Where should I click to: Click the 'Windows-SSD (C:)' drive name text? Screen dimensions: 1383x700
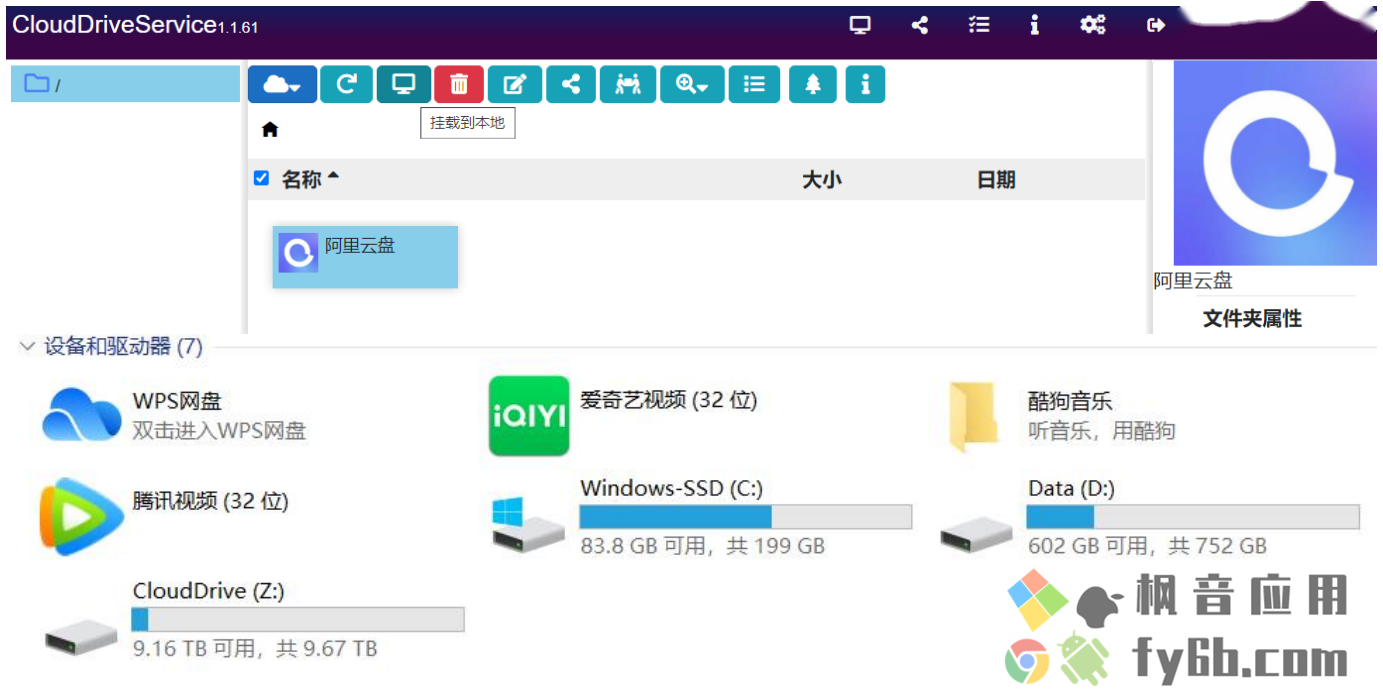tap(672, 489)
